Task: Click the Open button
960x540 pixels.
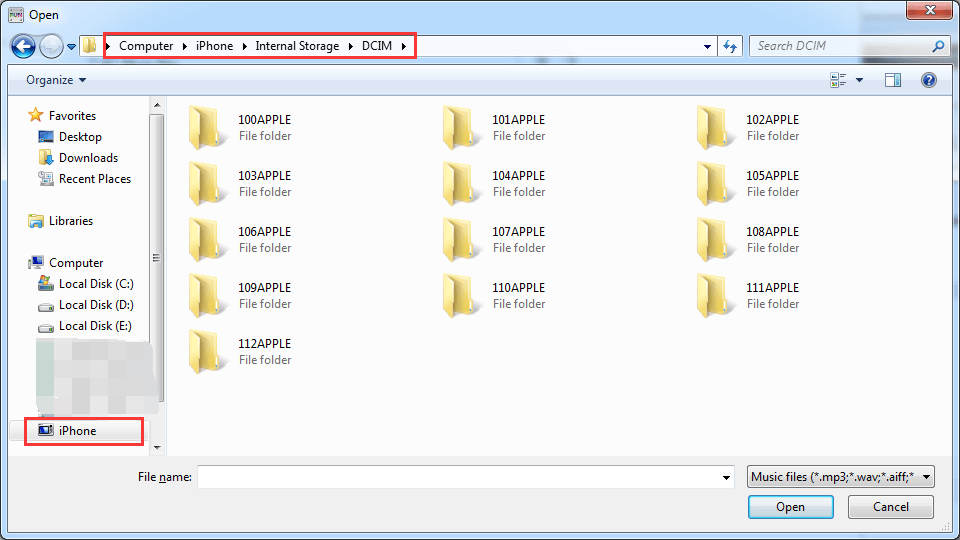Action: pos(790,507)
